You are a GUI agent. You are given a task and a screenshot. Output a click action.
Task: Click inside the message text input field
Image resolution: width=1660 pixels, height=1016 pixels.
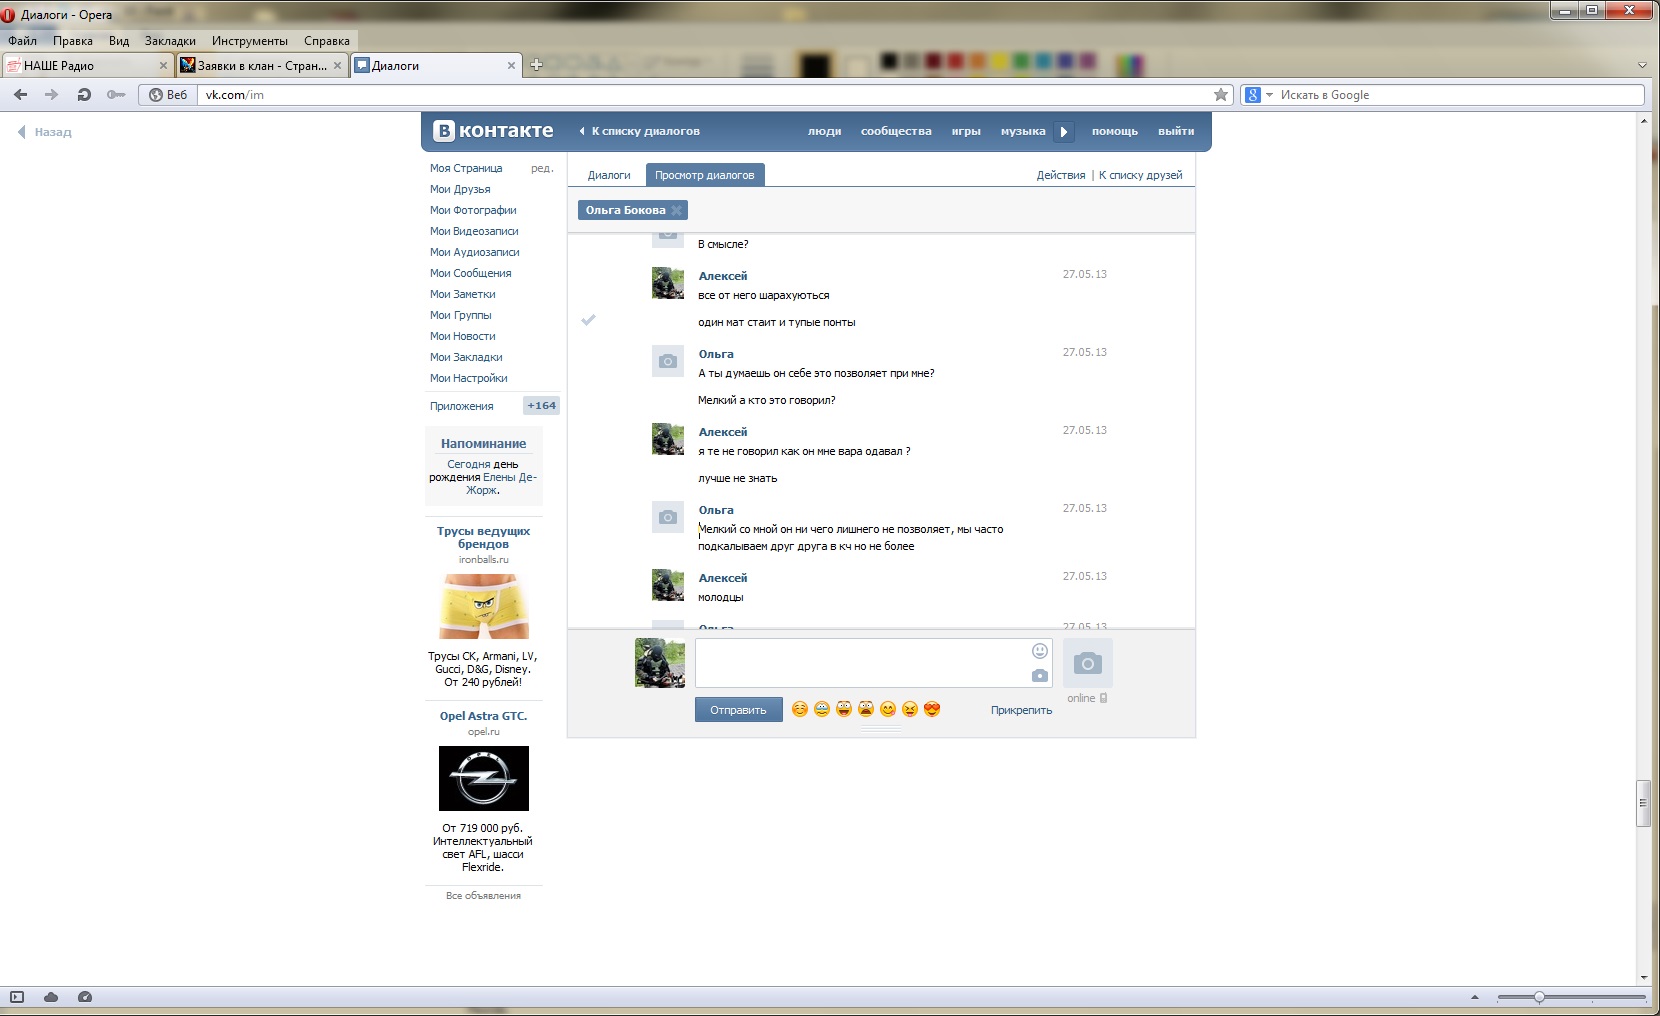point(862,663)
